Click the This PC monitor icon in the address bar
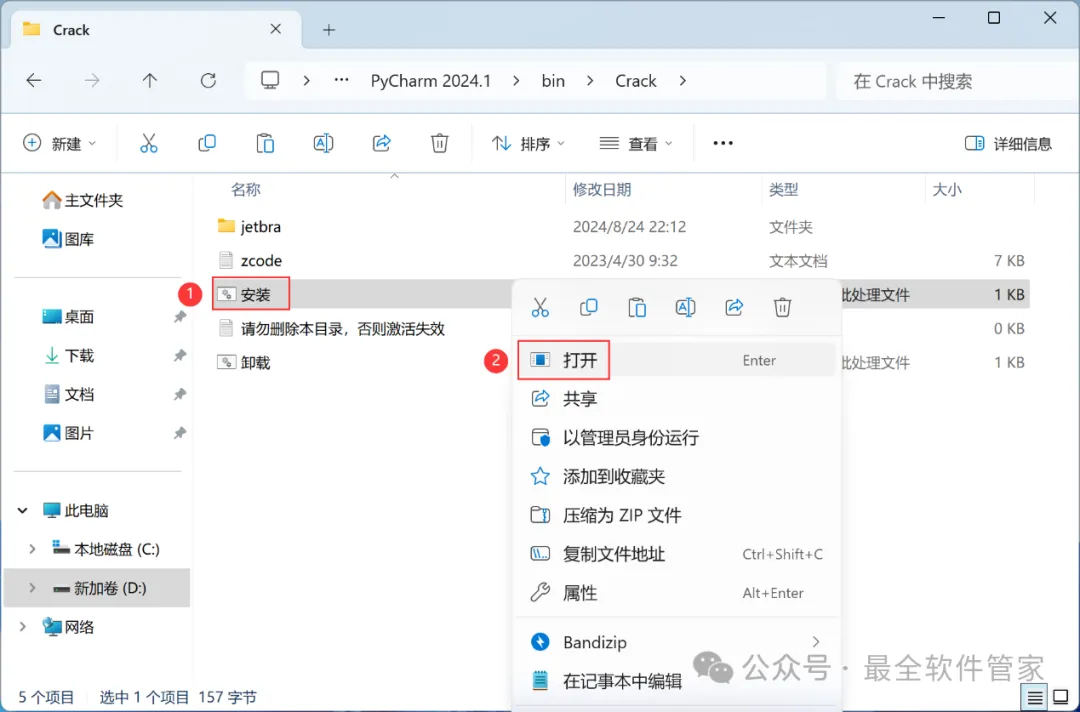Viewport: 1080px width, 712px height. [x=270, y=81]
